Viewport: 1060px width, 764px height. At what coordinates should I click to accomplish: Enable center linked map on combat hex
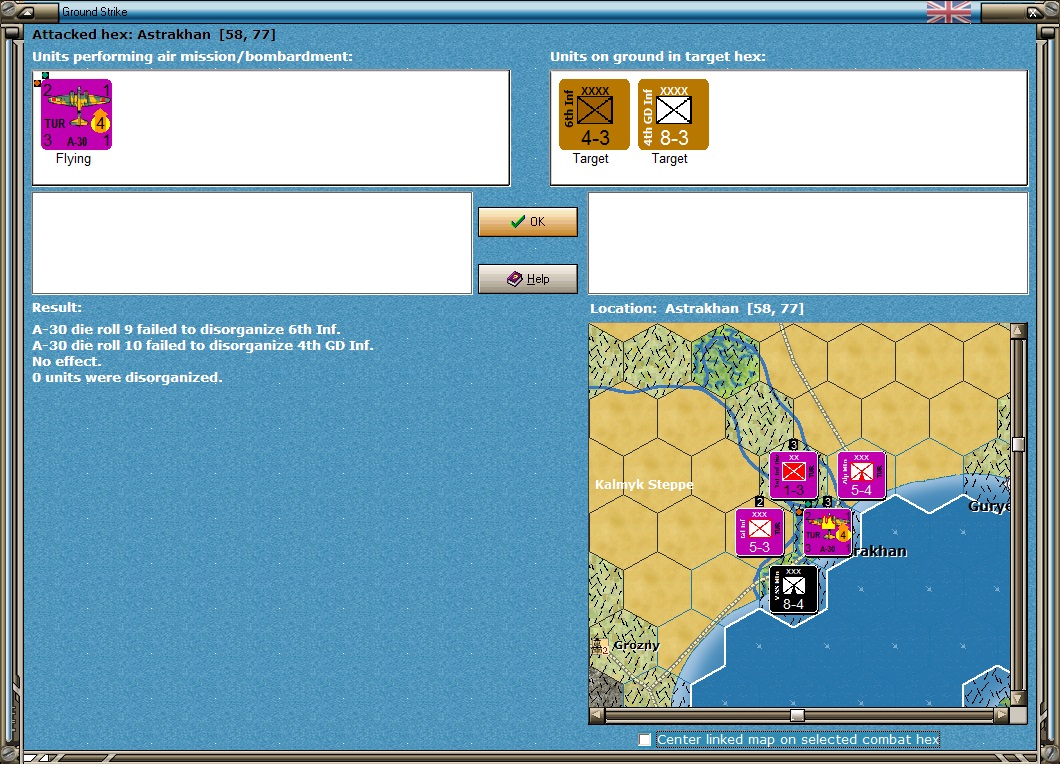[645, 740]
